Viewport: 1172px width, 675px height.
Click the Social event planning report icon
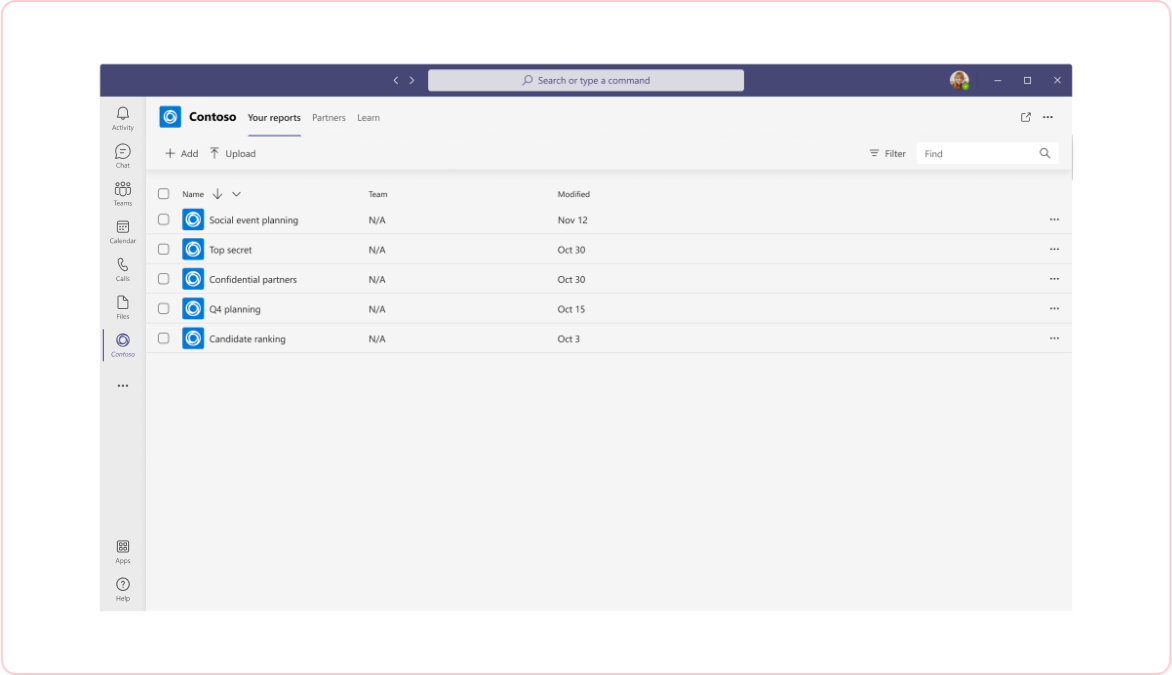coord(193,220)
